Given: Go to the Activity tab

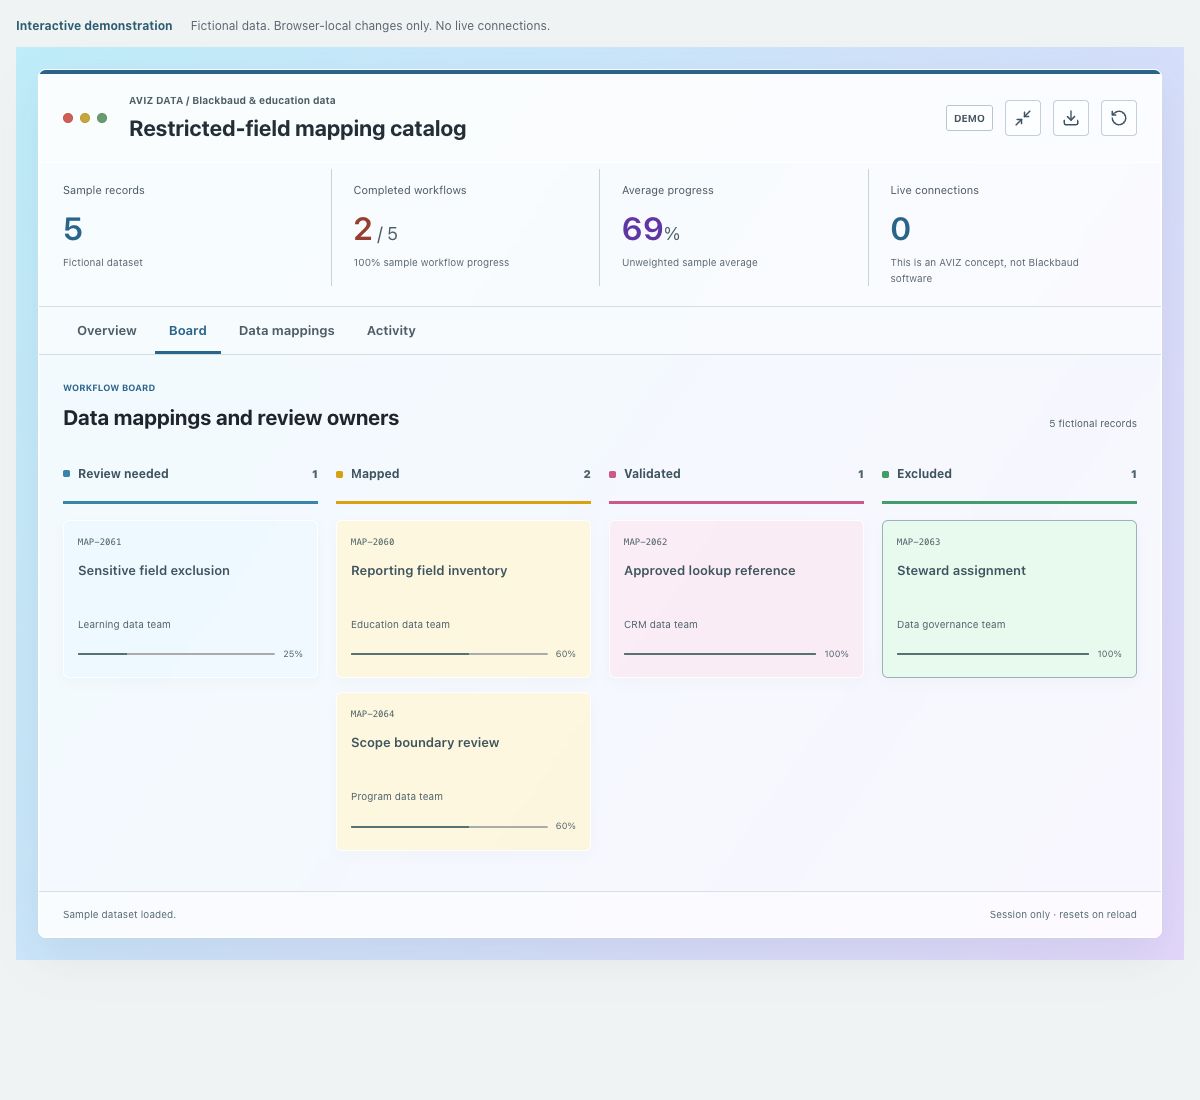Looking at the screenshot, I should coord(391,331).
